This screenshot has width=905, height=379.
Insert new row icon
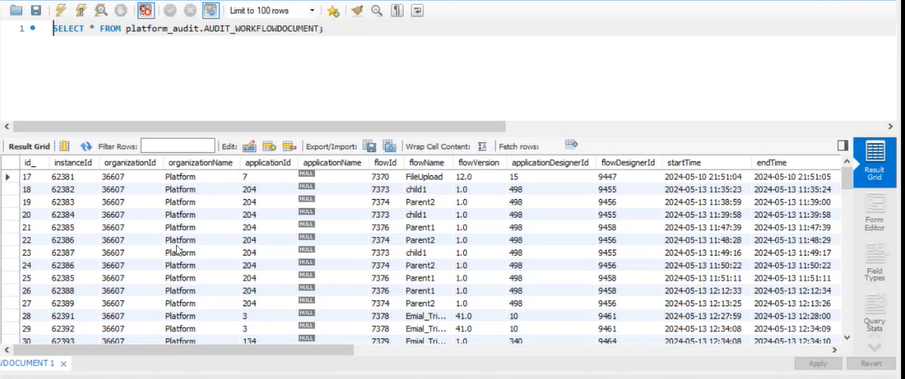pos(269,146)
